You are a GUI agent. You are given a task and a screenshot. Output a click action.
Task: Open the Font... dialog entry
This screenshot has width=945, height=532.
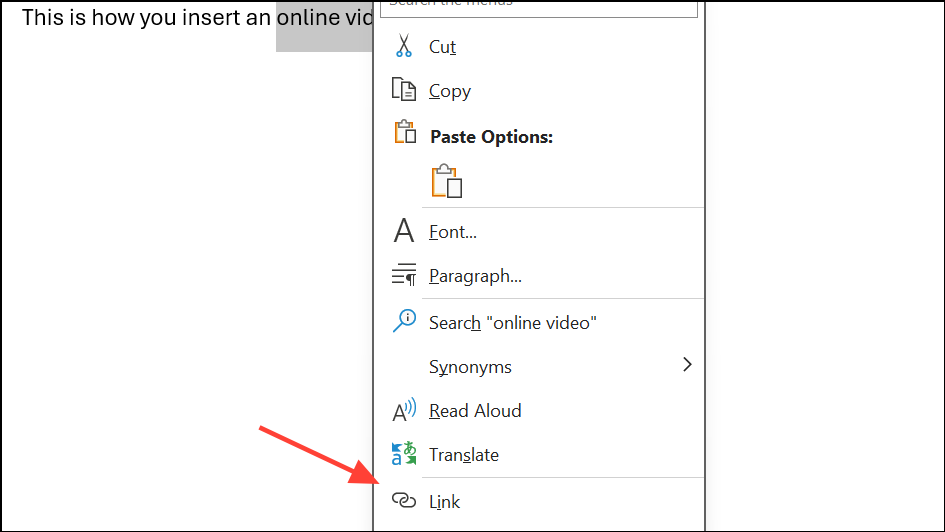click(x=453, y=232)
